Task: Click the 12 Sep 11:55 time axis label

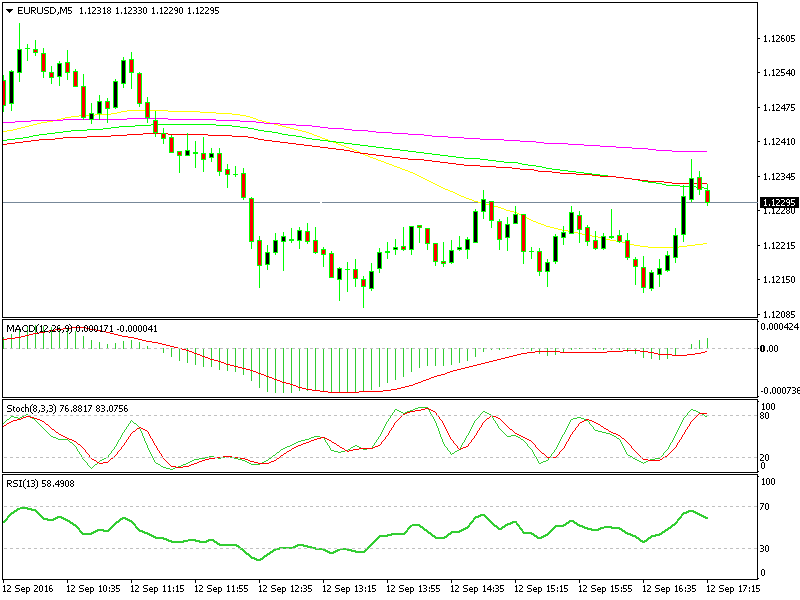Action: tap(221, 589)
